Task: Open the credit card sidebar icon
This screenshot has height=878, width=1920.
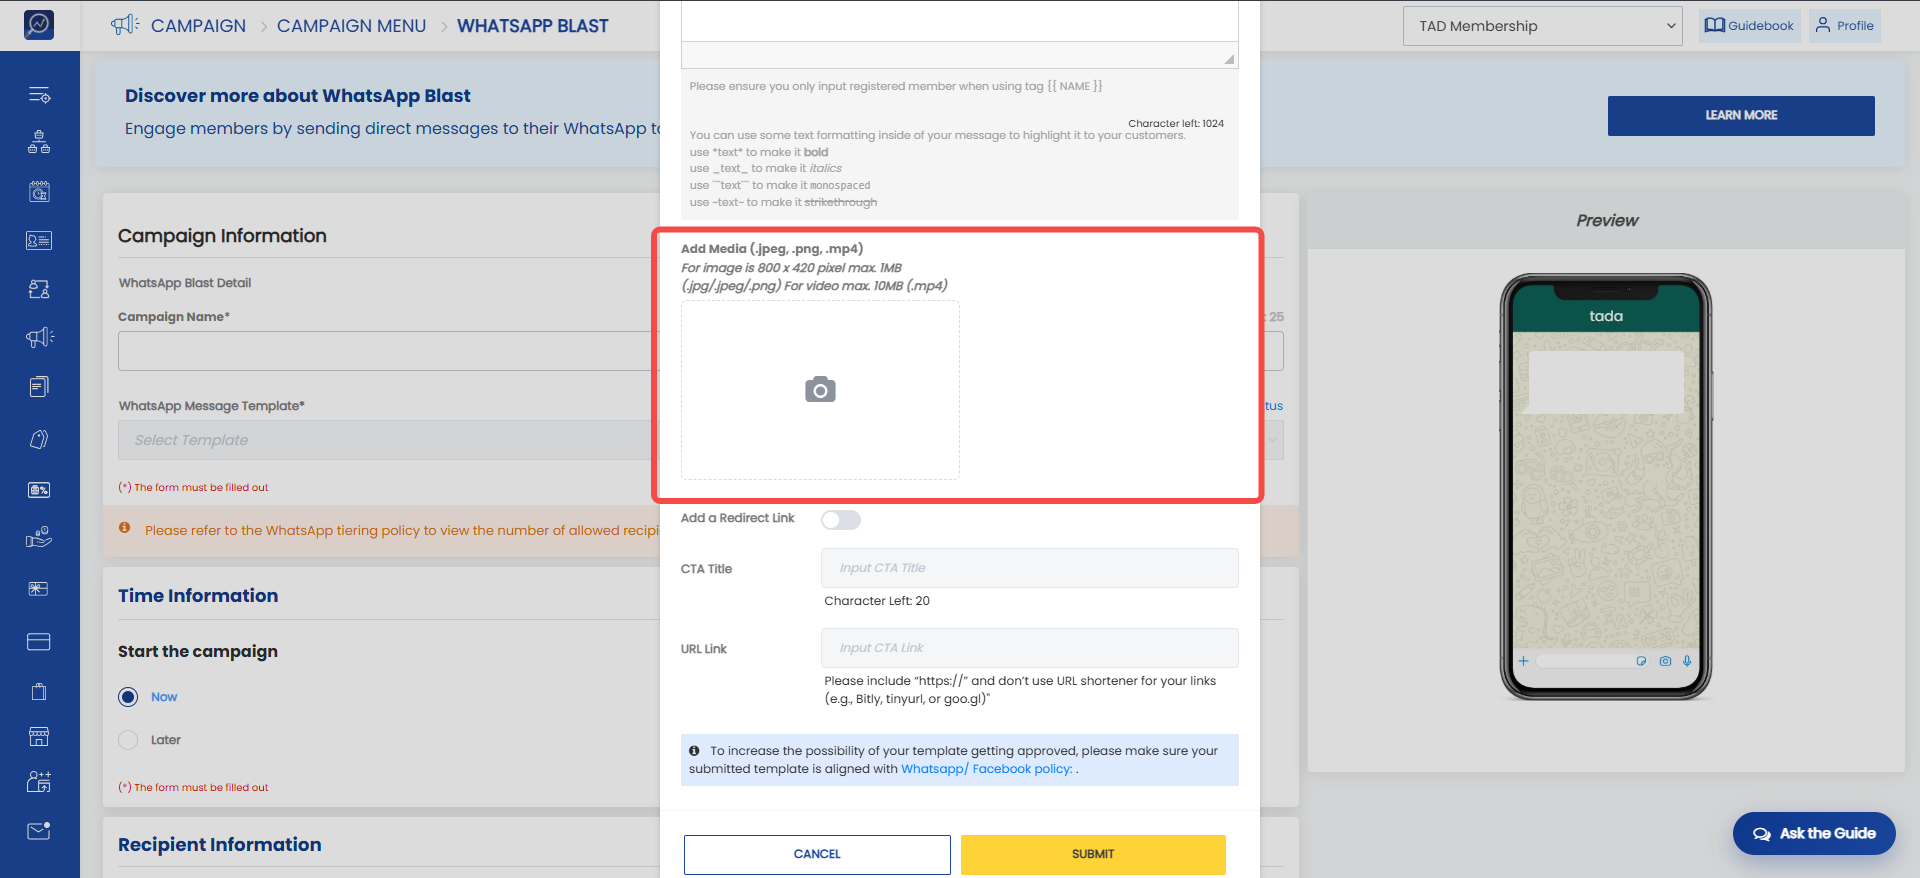Action: pyautogui.click(x=39, y=641)
